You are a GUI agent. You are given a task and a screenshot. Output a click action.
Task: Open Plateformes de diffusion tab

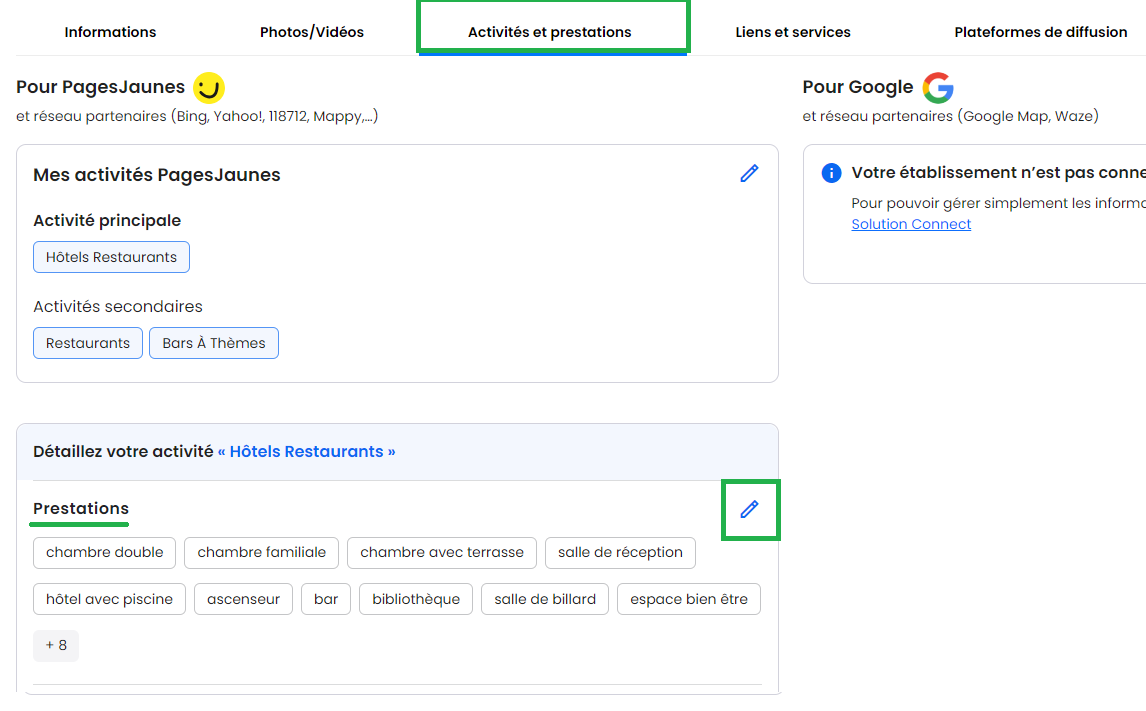(1041, 32)
